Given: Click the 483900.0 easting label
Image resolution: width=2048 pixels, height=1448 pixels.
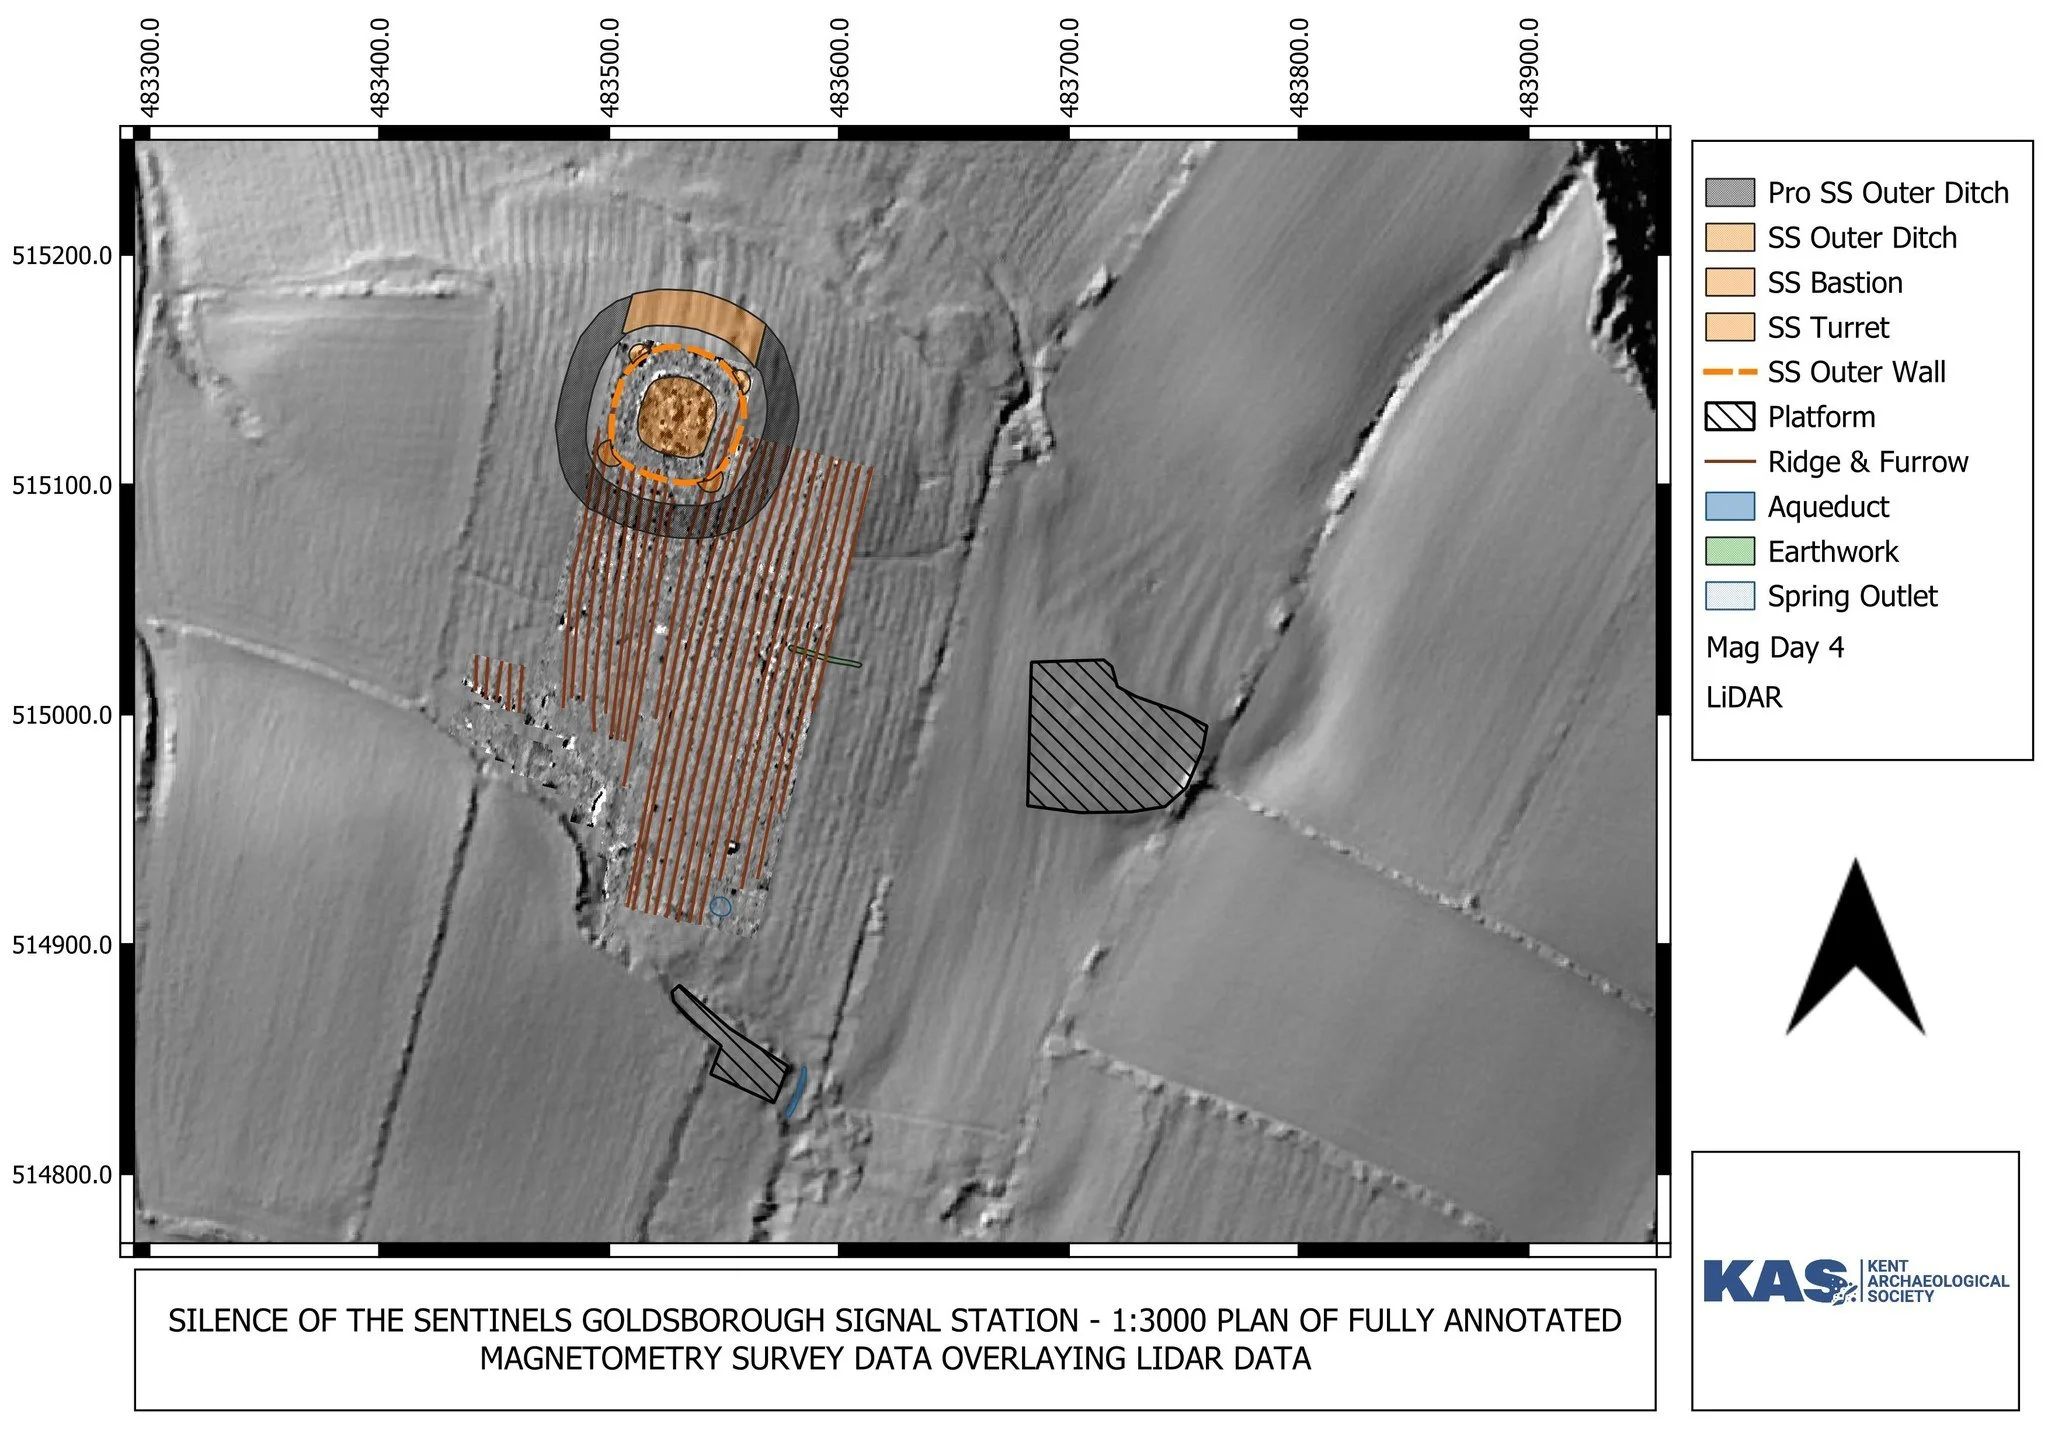Looking at the screenshot, I should tap(1528, 68).
